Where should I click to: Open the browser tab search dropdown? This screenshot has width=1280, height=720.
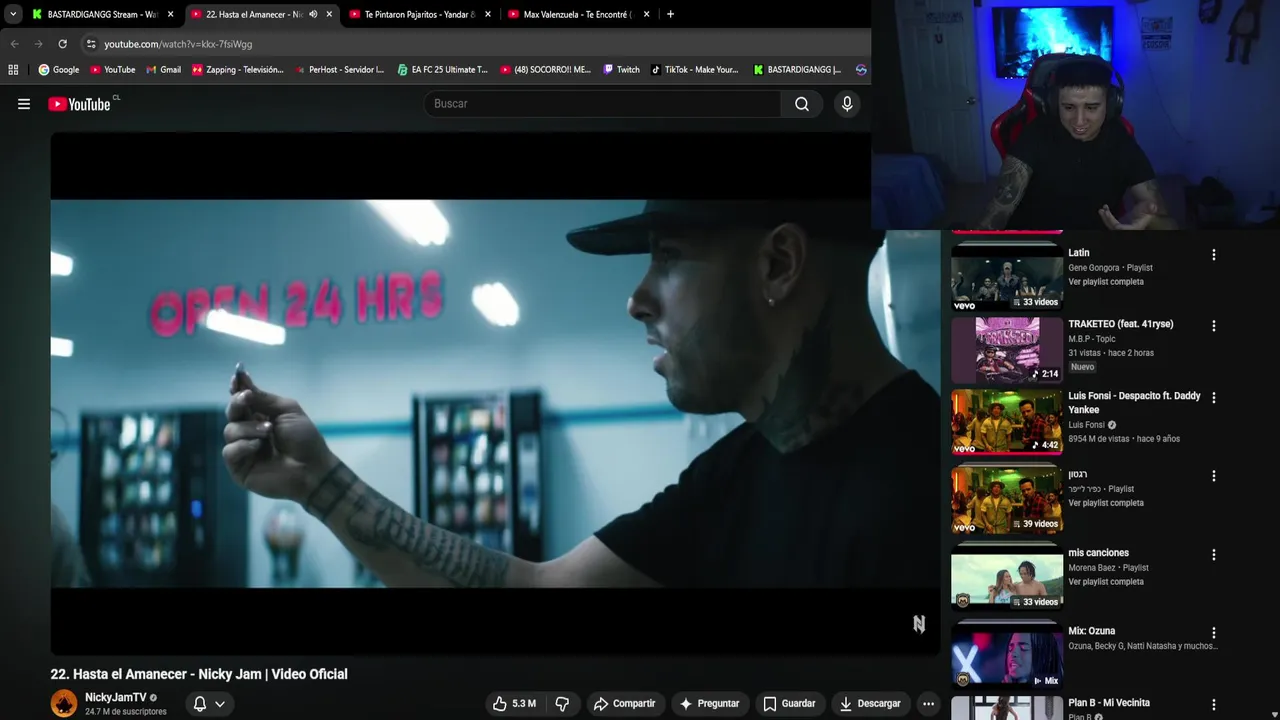(x=12, y=14)
